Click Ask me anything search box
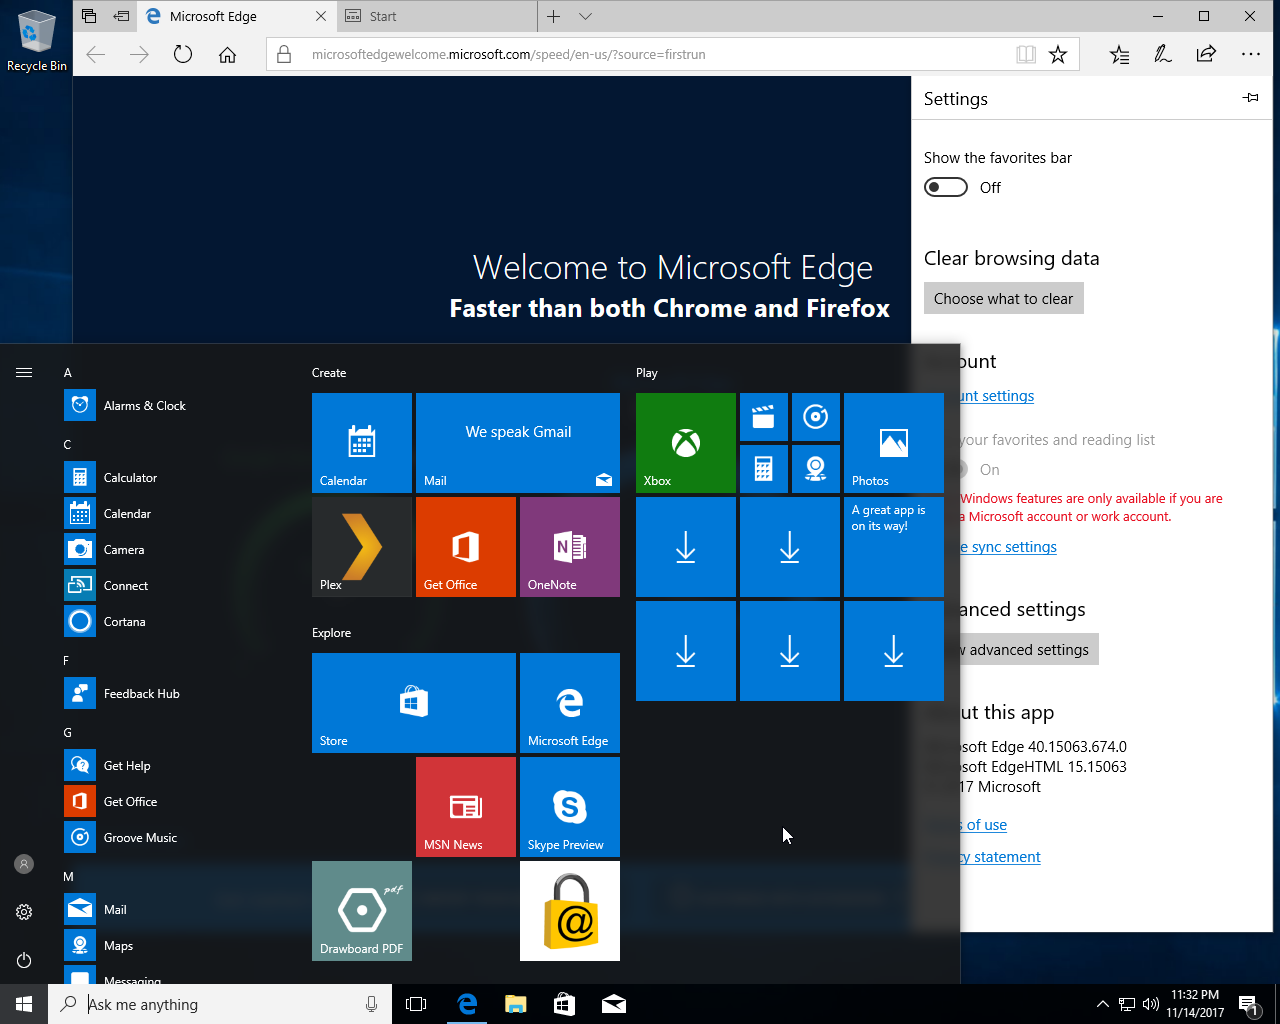Screen dimensions: 1280x1024 click(220, 1004)
